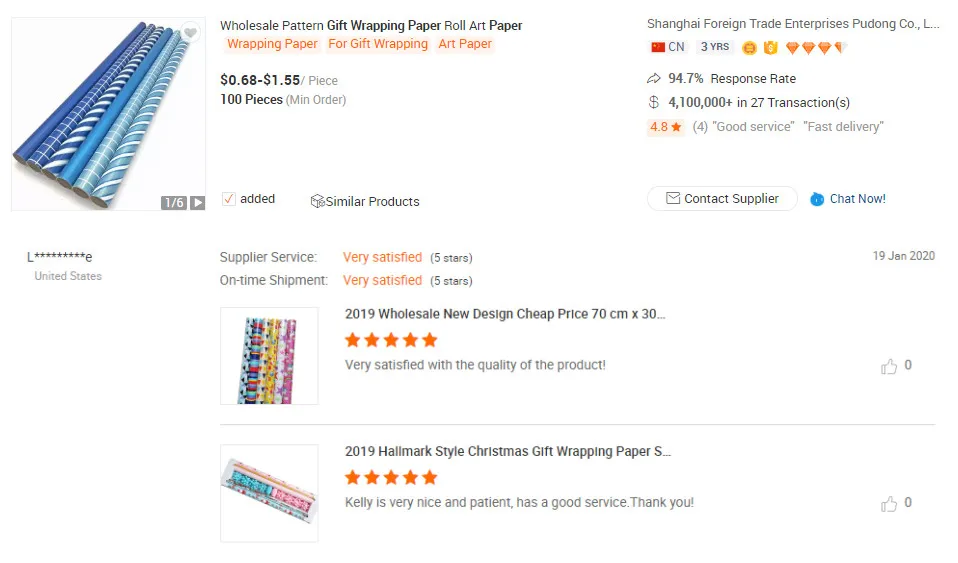958x563 pixels.
Task: Click the gold supplier badge icon
Action: [750, 47]
